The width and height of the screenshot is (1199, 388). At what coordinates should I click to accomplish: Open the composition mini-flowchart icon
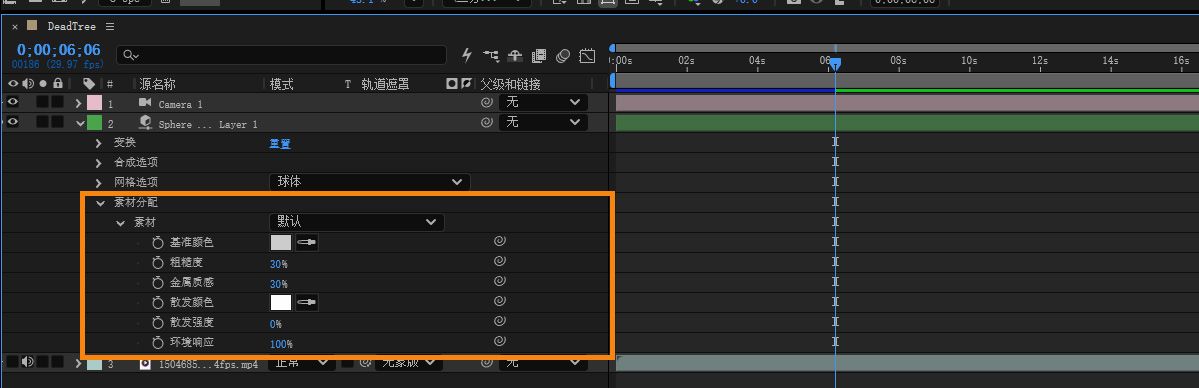[x=491, y=55]
